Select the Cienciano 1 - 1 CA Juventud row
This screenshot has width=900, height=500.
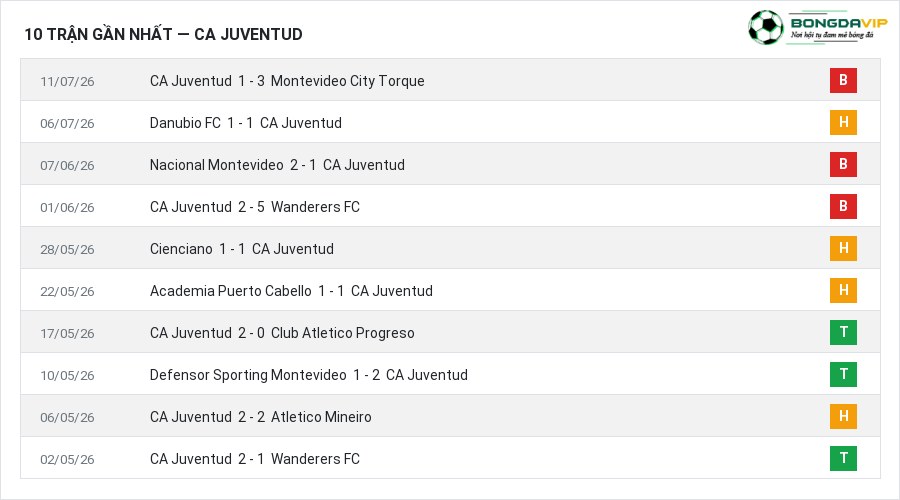click(x=451, y=248)
